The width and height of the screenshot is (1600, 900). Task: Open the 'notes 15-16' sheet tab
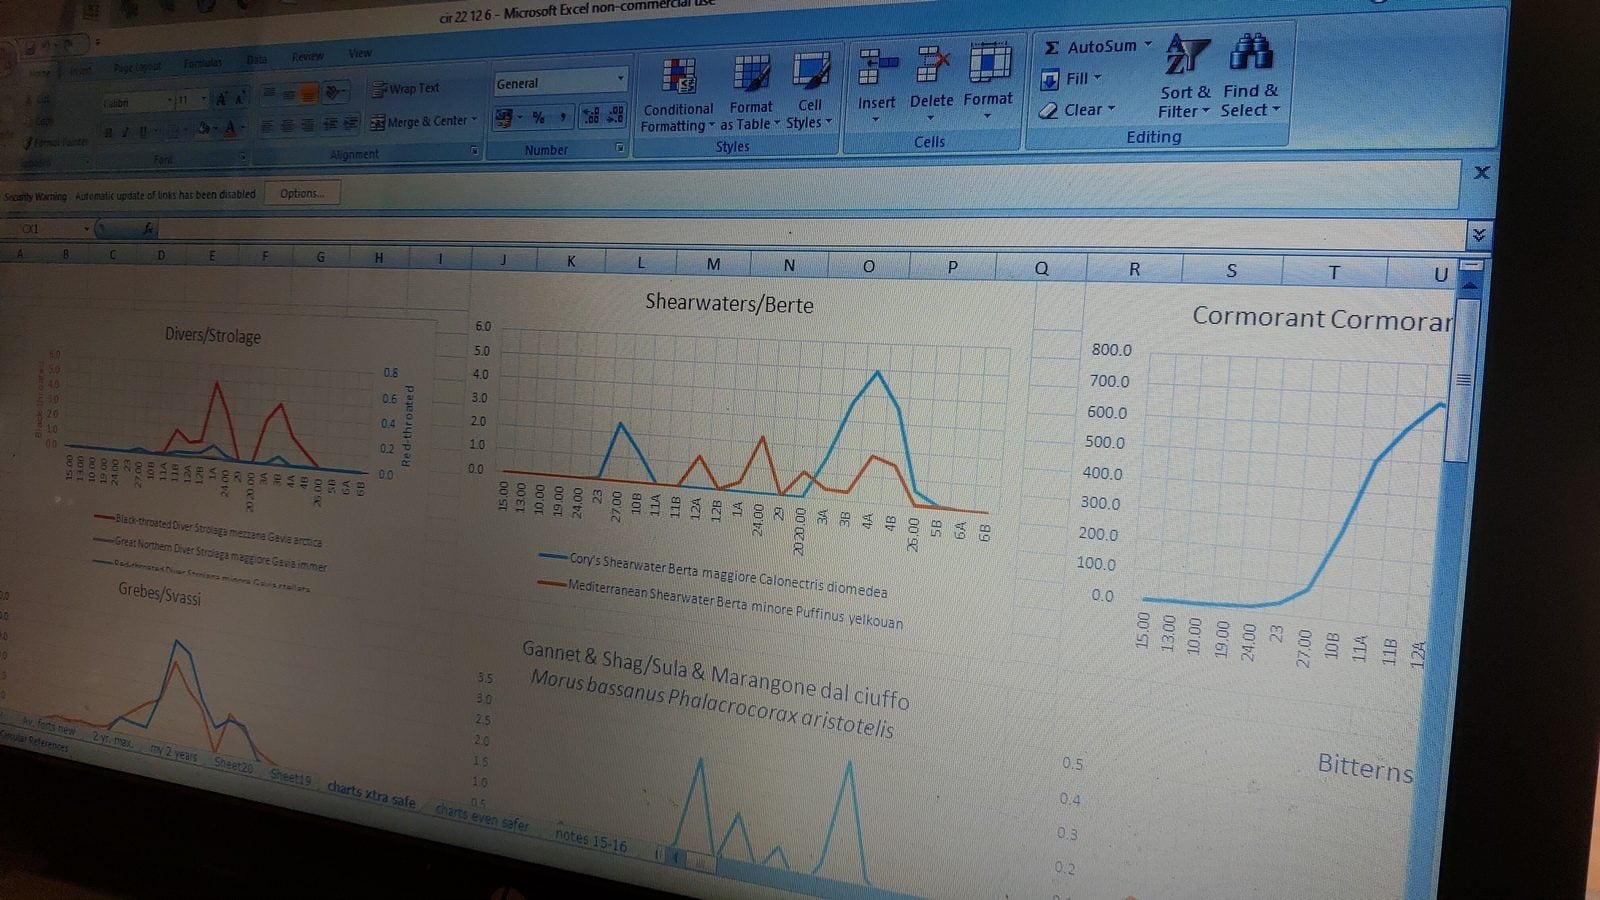pyautogui.click(x=591, y=838)
